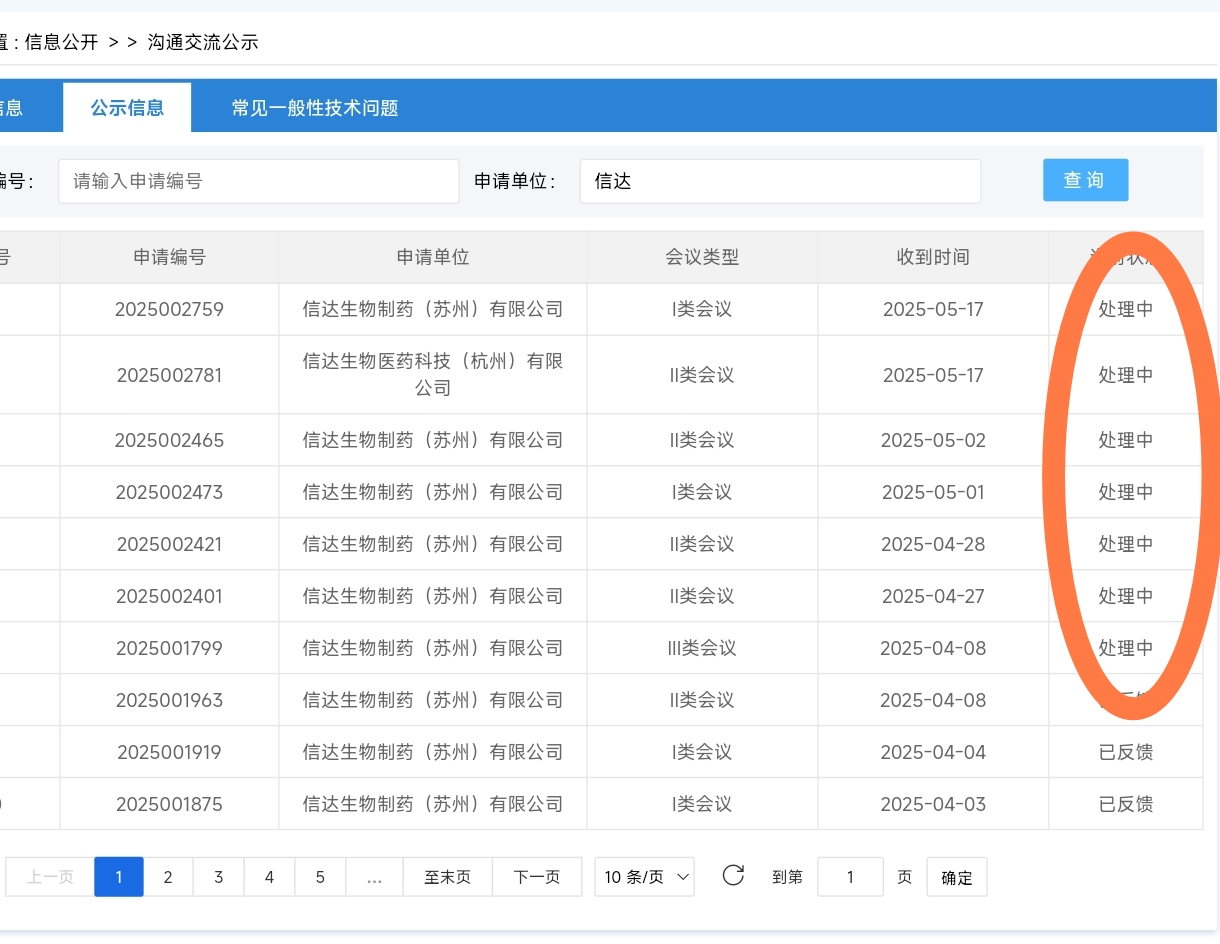Click 已反馈 status in row 2025001875

coord(1126,804)
